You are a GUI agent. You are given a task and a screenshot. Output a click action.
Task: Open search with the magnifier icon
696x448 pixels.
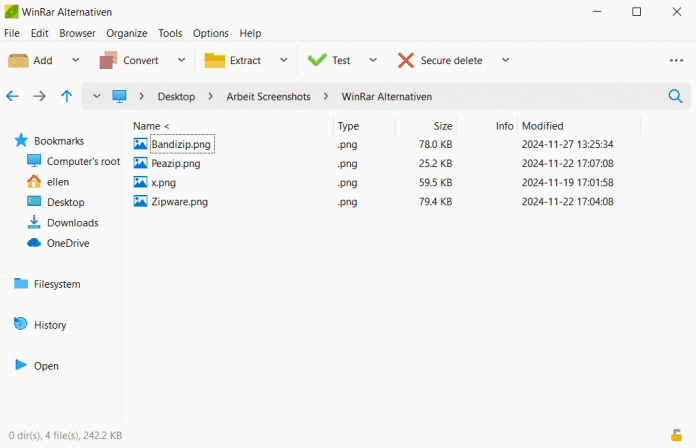coord(675,96)
